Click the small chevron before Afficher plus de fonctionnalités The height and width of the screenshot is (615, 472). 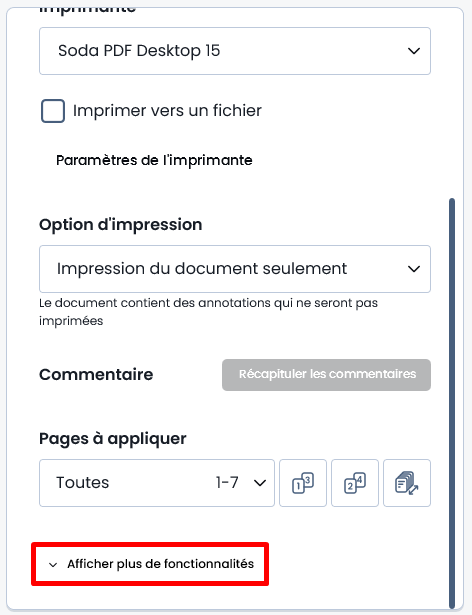(53, 565)
